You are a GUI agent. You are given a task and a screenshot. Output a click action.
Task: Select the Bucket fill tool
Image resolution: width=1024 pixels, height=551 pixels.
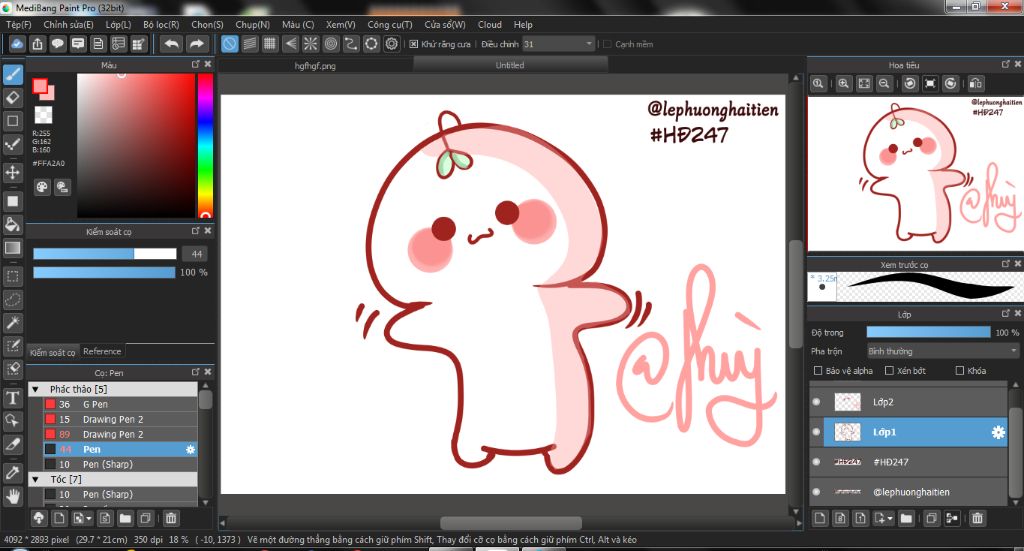pos(13,225)
